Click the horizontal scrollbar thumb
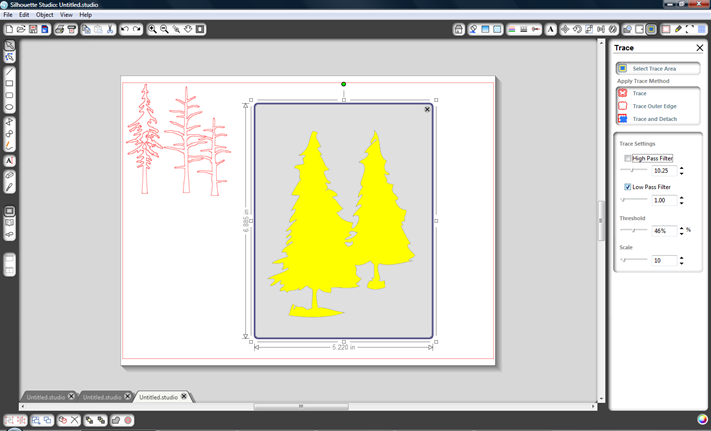Viewport: 711px width, 431px height. [x=301, y=406]
